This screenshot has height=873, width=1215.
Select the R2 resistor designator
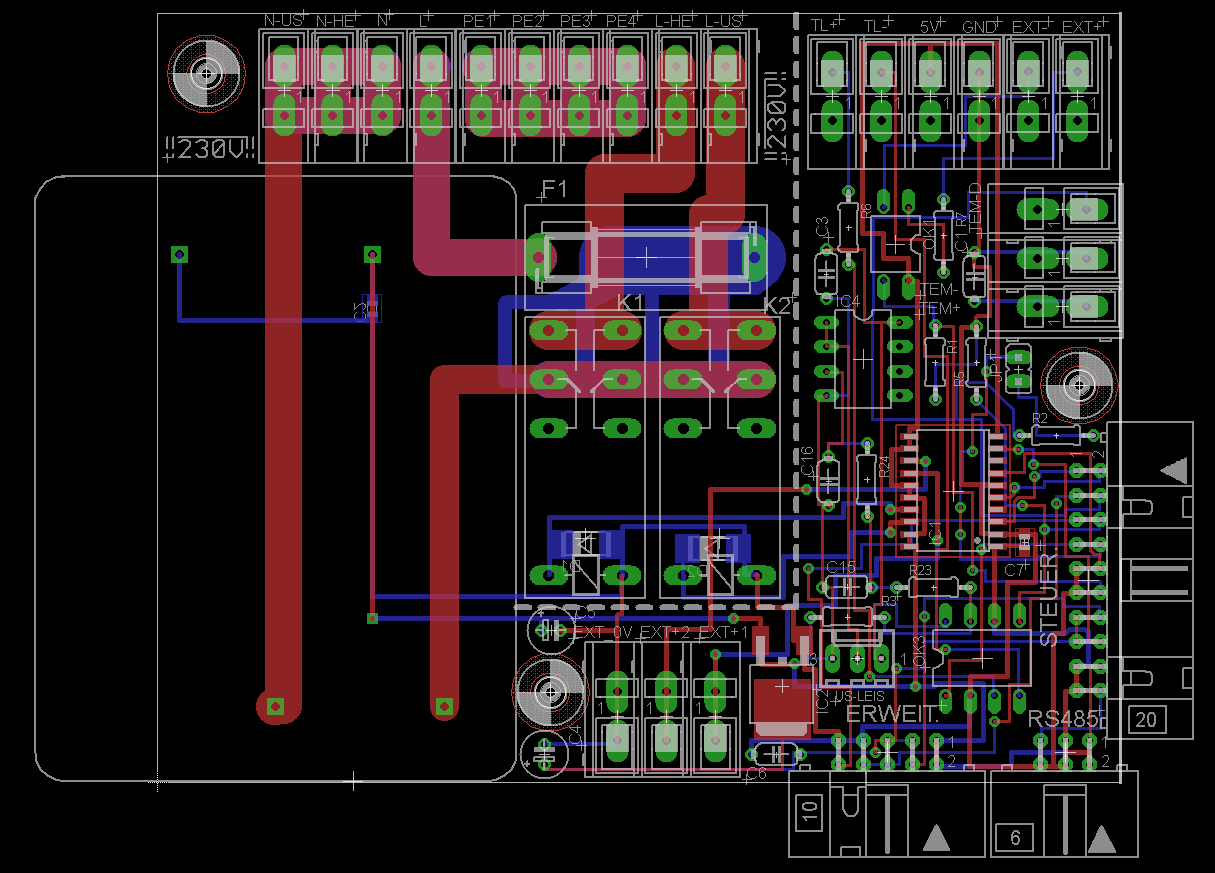click(1040, 418)
